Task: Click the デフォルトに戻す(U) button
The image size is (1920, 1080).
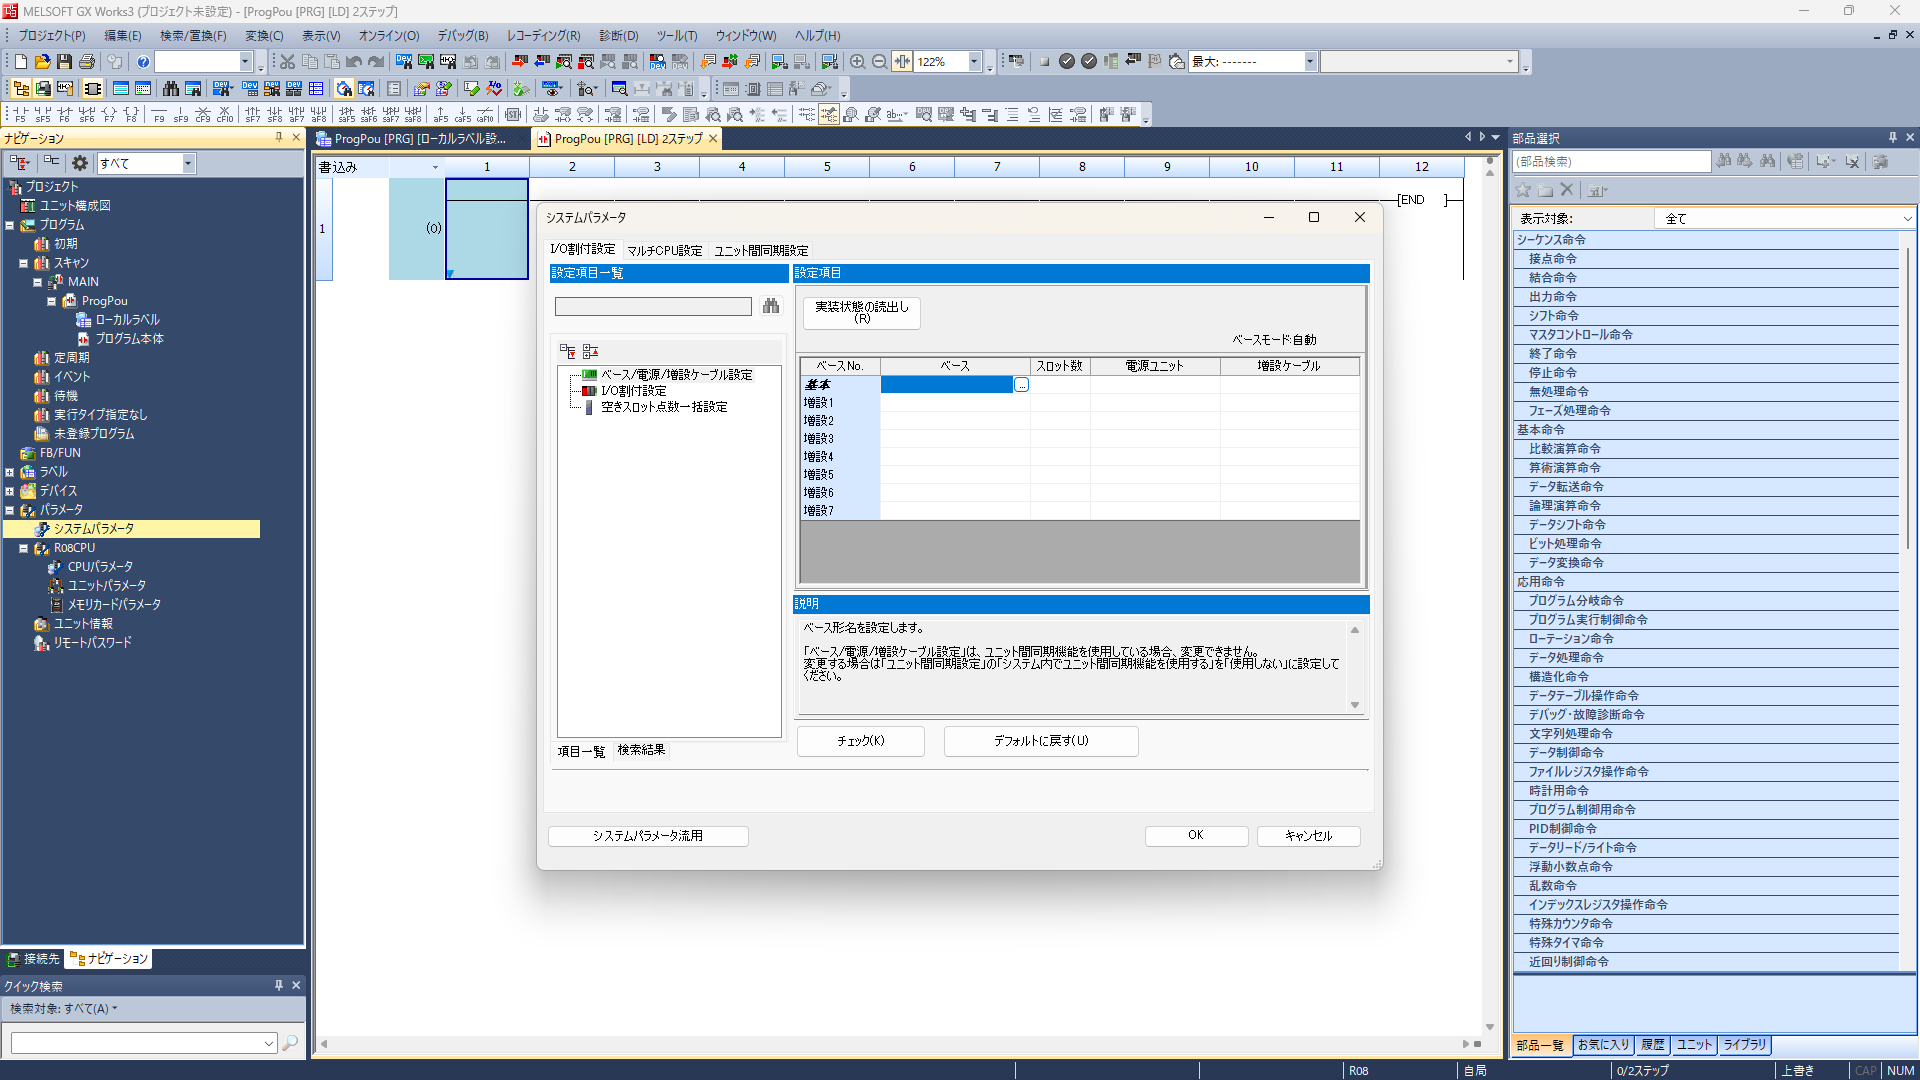Action: (1040, 741)
